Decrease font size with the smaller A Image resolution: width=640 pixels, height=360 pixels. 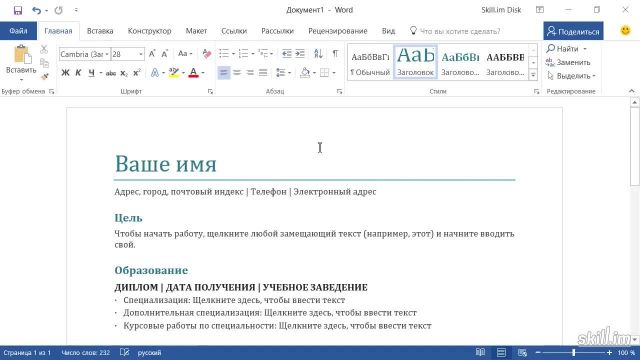[x=164, y=54]
